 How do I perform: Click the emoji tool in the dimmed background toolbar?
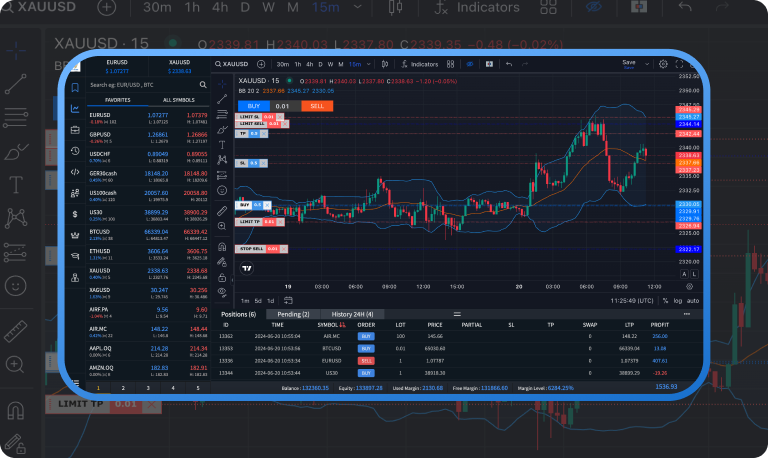coord(15,286)
